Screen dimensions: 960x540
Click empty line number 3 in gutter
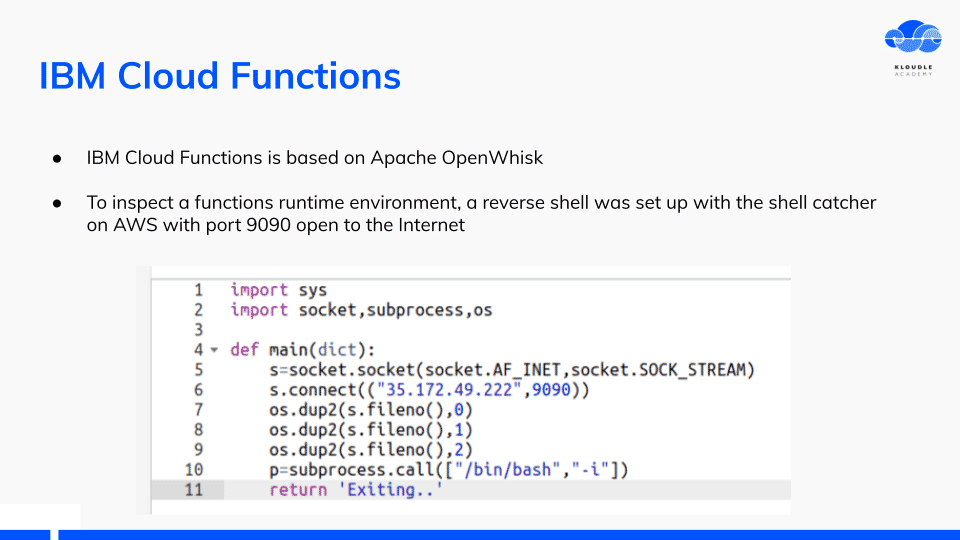click(198, 330)
